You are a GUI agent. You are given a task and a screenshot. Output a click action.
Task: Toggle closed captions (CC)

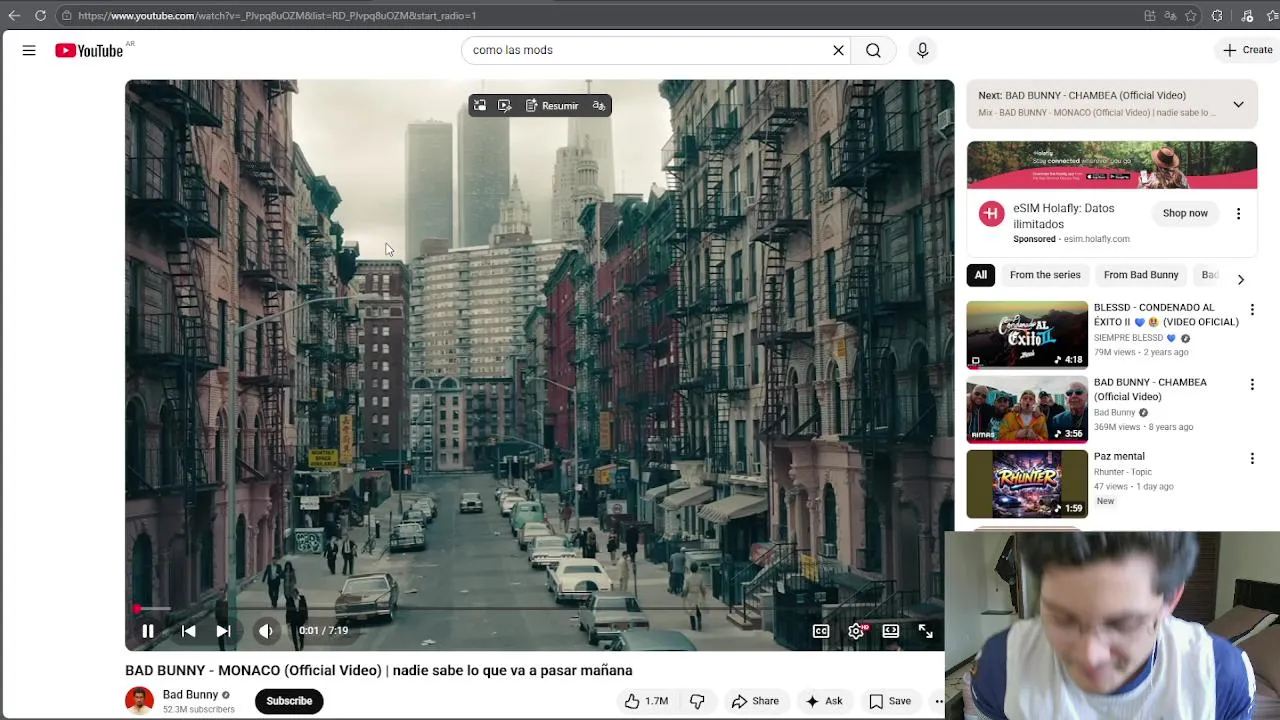pyautogui.click(x=821, y=631)
